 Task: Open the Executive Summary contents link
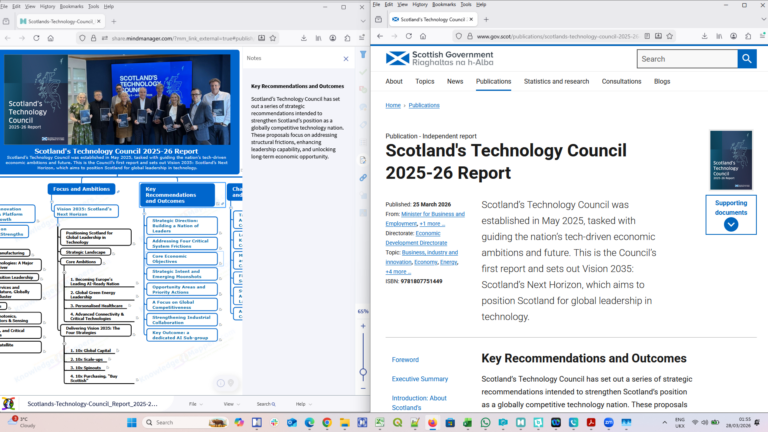[x=420, y=379]
